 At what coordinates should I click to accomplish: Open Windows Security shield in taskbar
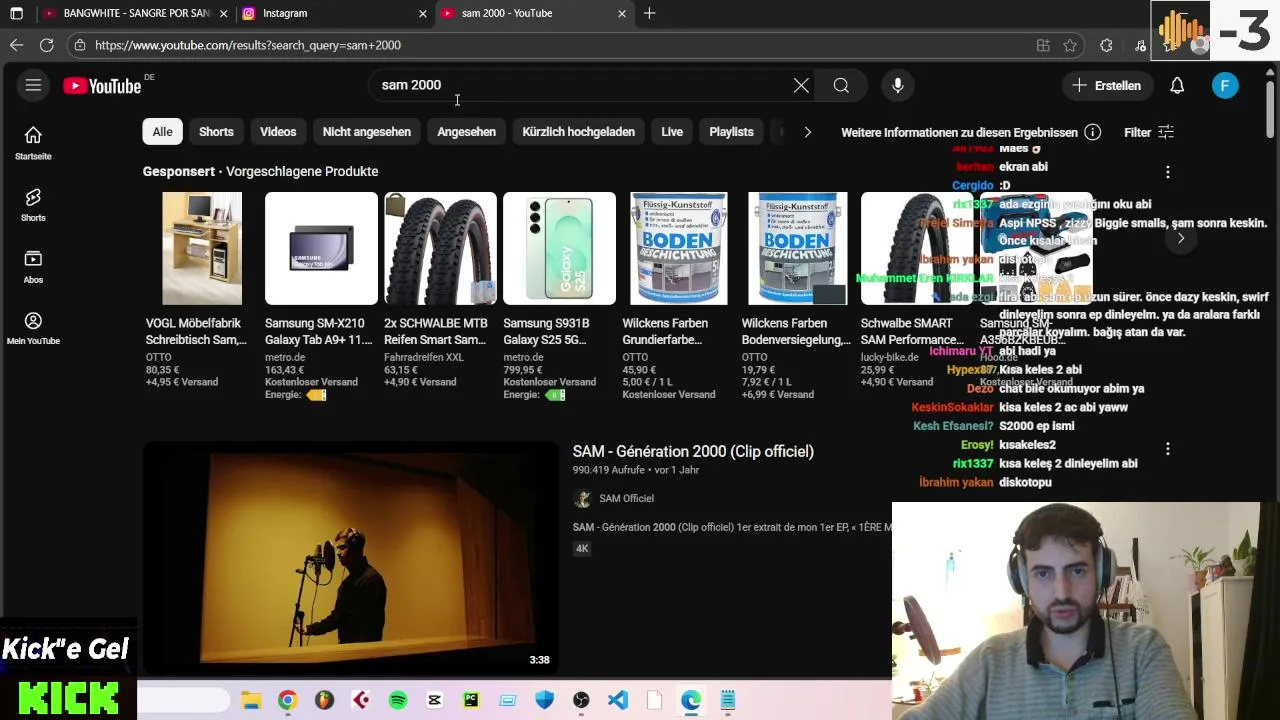[544, 700]
